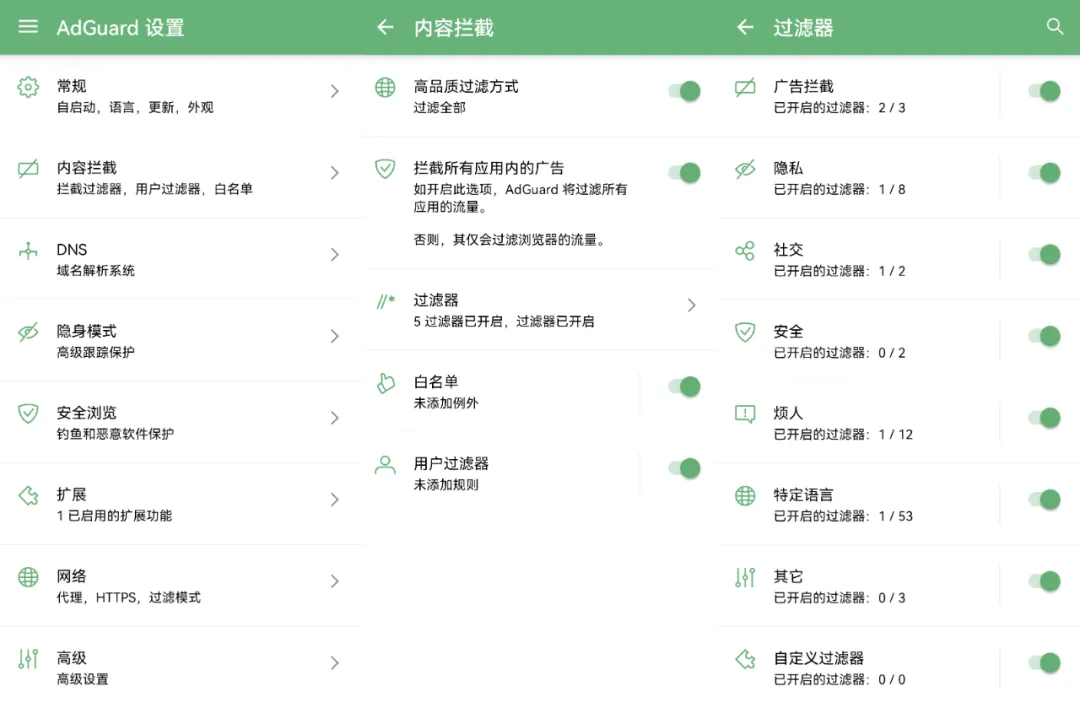Screen dimensions: 1080x724
Task: Click the person icon beside 用户过滤器
Action: point(385,465)
